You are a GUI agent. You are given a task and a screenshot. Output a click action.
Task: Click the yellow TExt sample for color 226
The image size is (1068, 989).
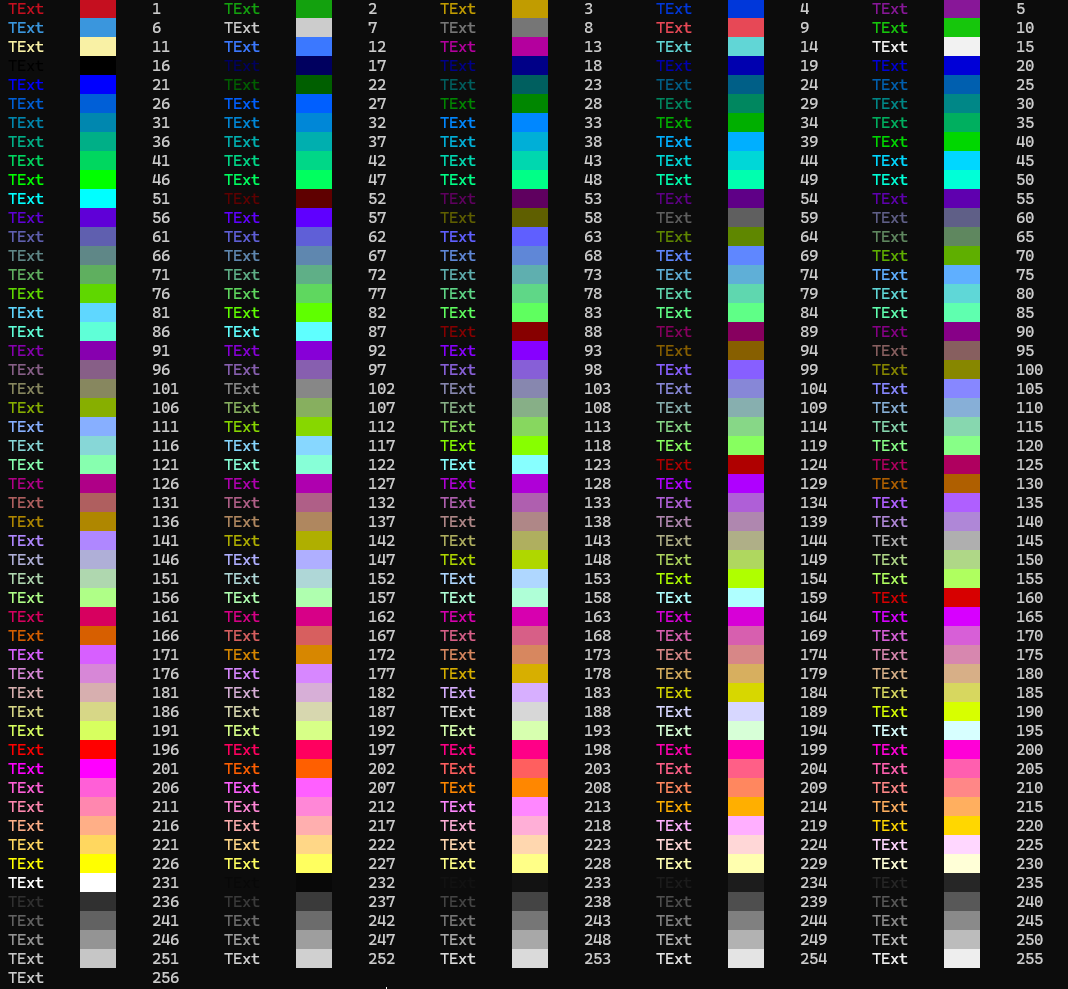tap(25, 864)
